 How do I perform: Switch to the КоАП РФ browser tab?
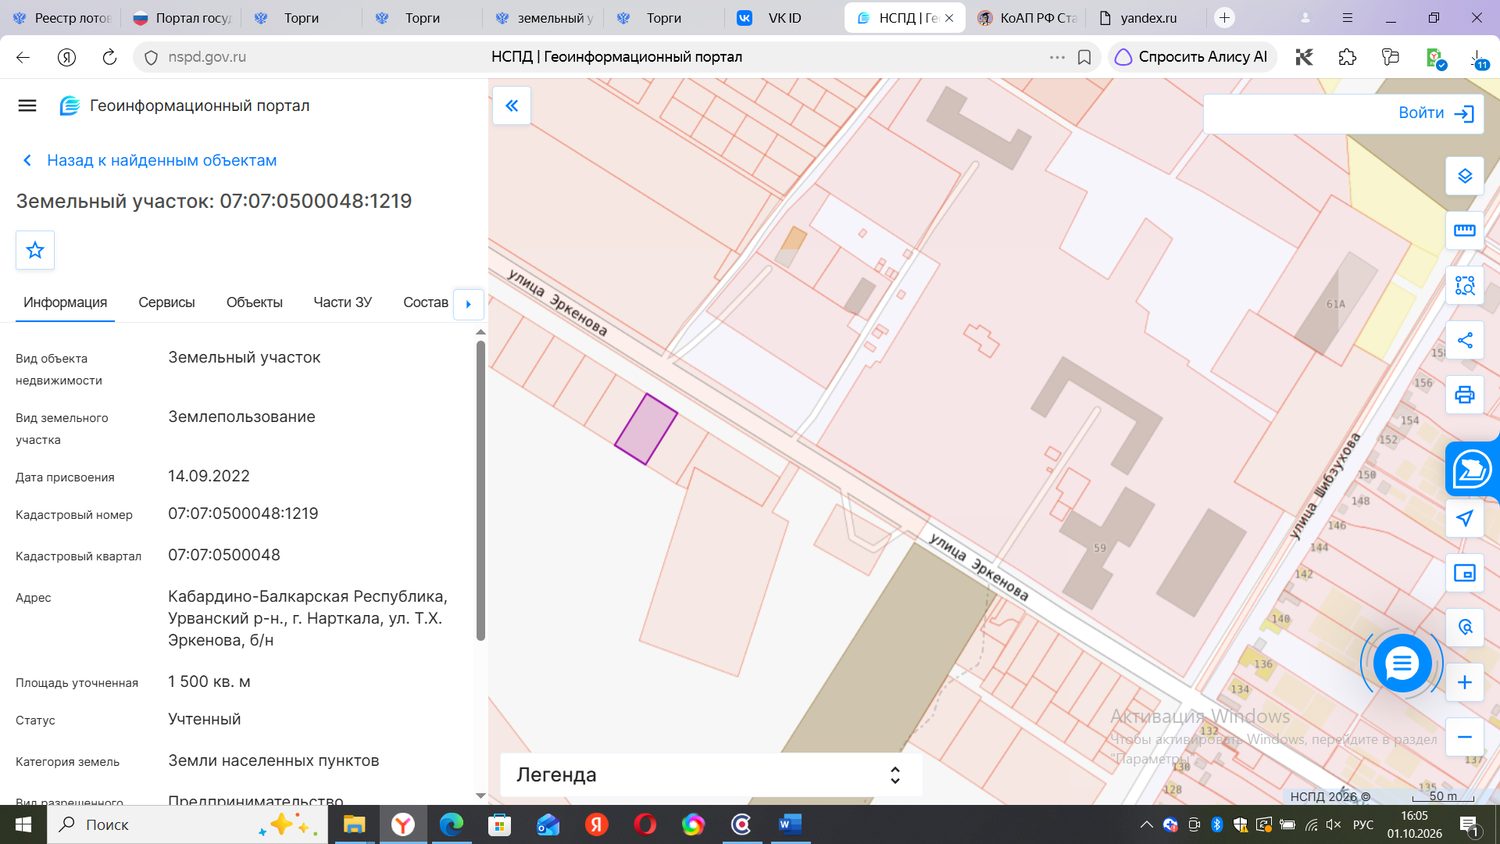pyautogui.click(x=1026, y=18)
